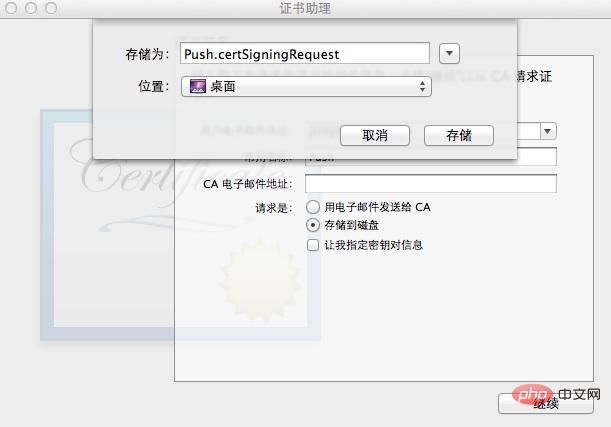611x427 pixels.
Task: Click the 取消 cancel button
Action: pos(375,135)
